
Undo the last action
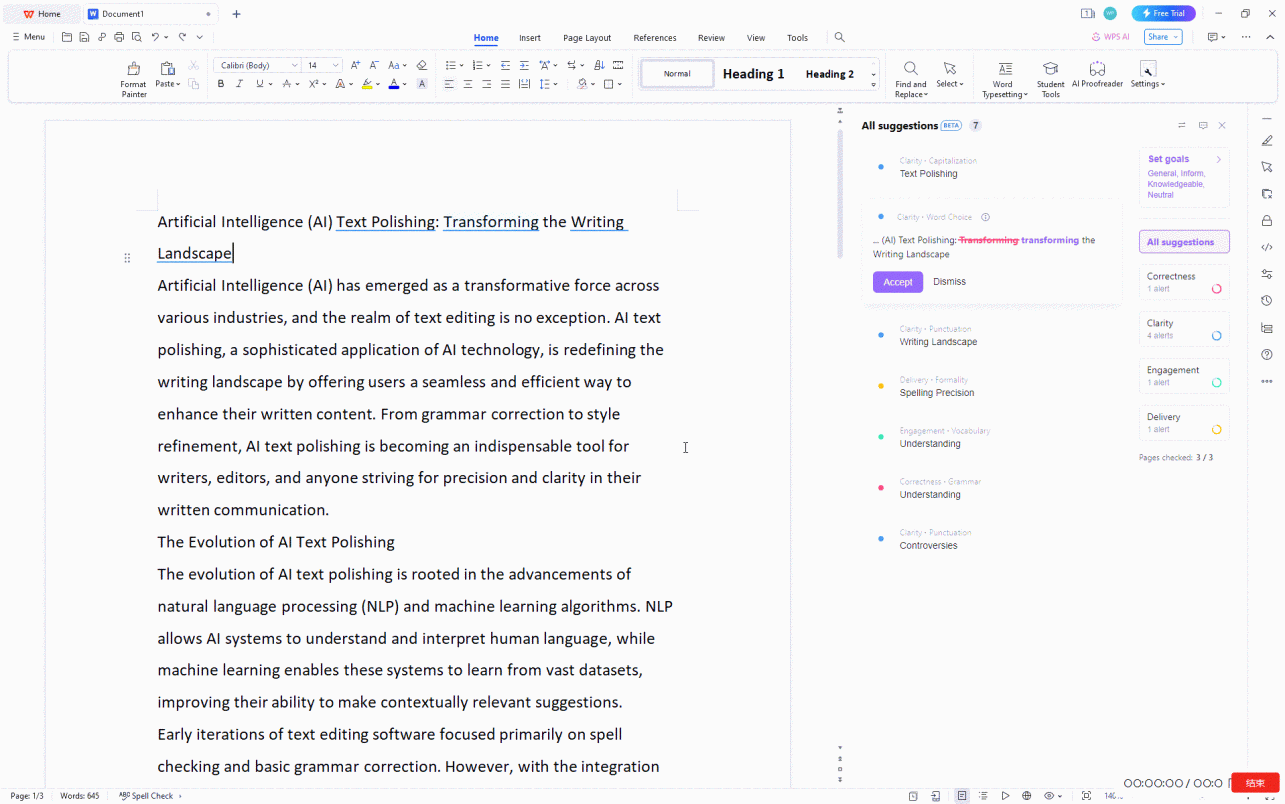[155, 37]
